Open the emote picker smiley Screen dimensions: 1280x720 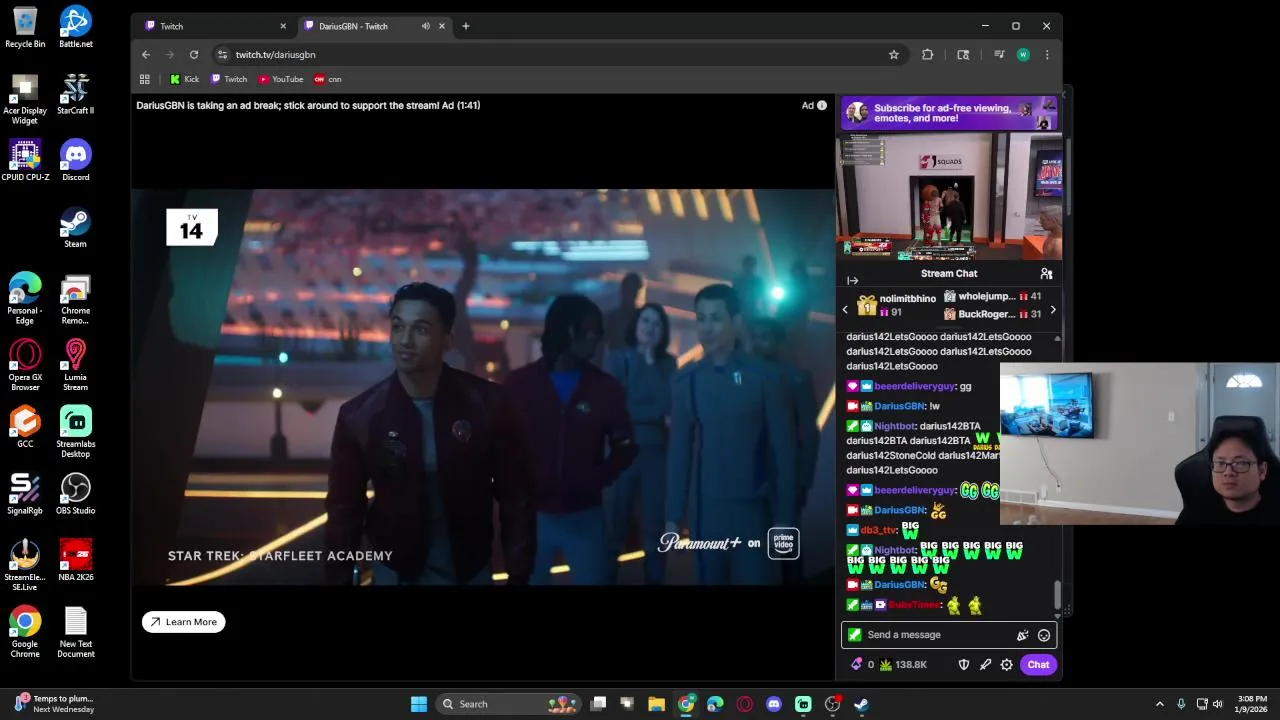(x=1044, y=635)
